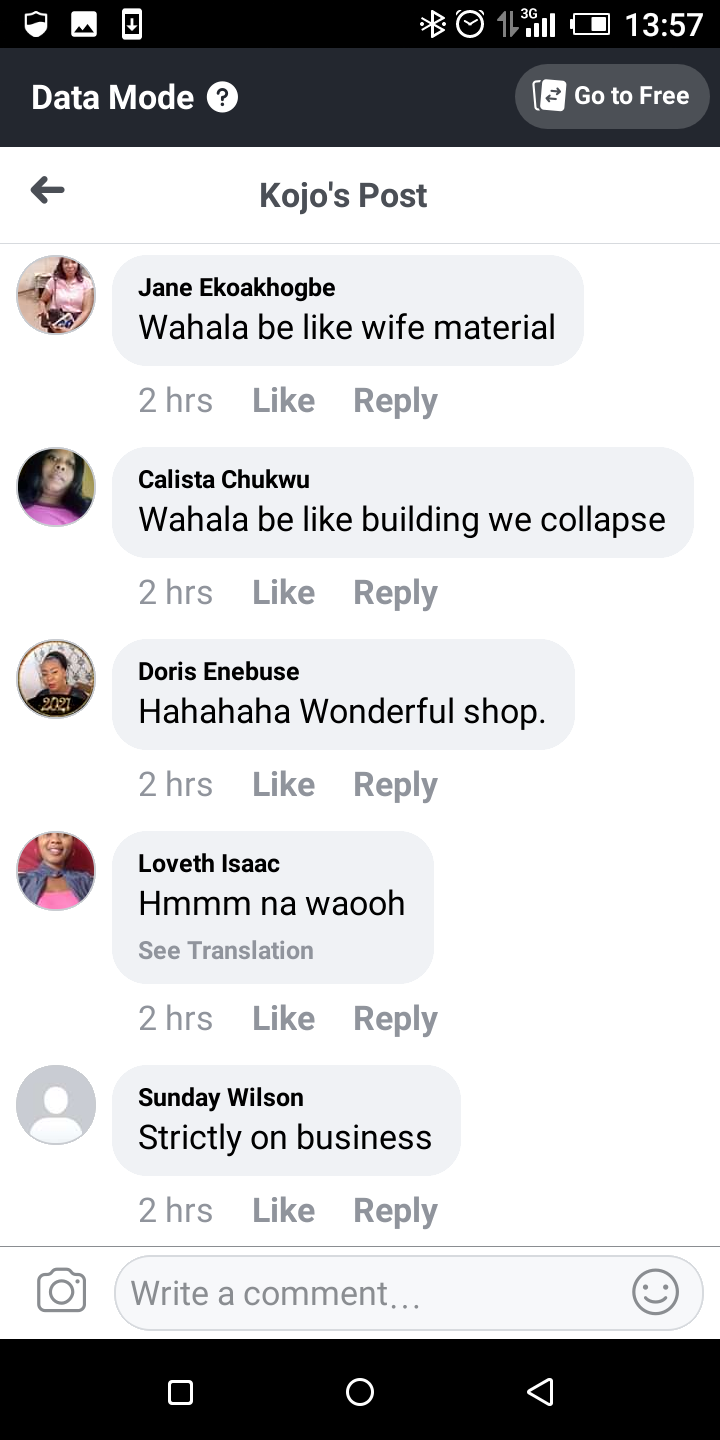
Task: Tap the Write a comment field
Action: (x=409, y=1293)
